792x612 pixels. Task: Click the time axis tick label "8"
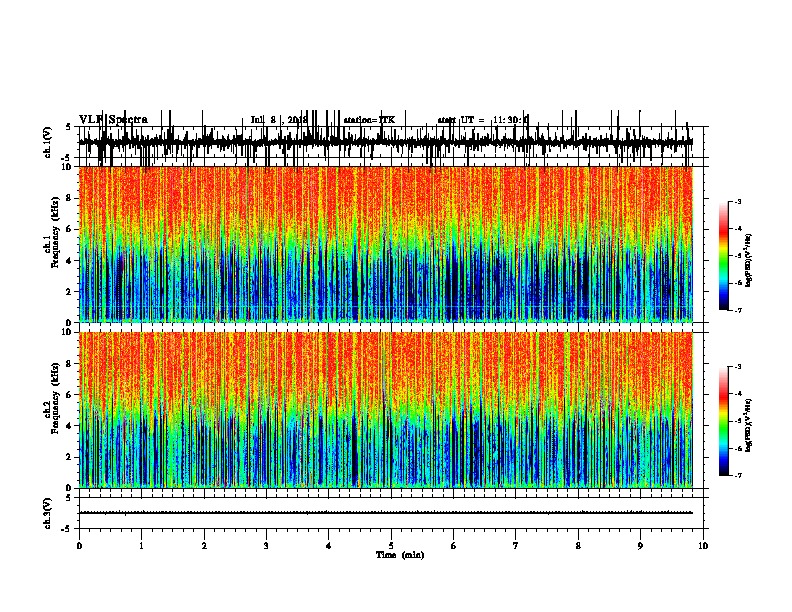578,546
